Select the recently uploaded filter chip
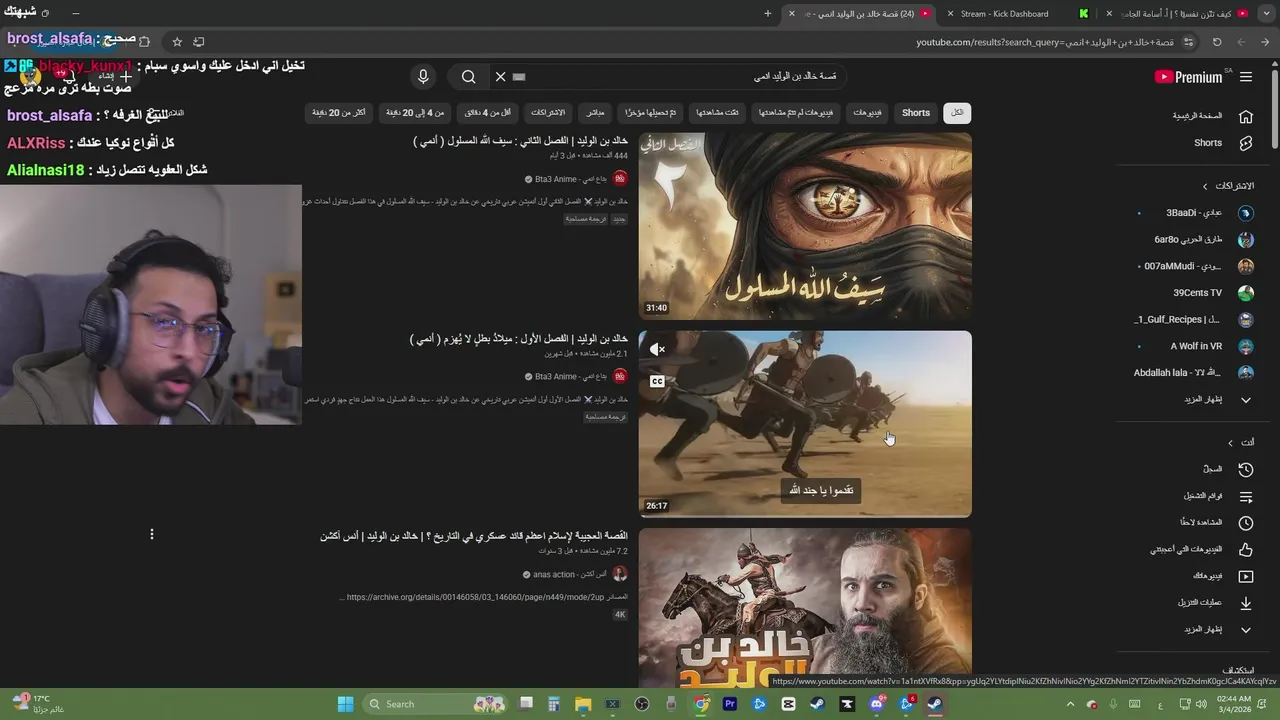The image size is (1280, 720). tap(651, 113)
